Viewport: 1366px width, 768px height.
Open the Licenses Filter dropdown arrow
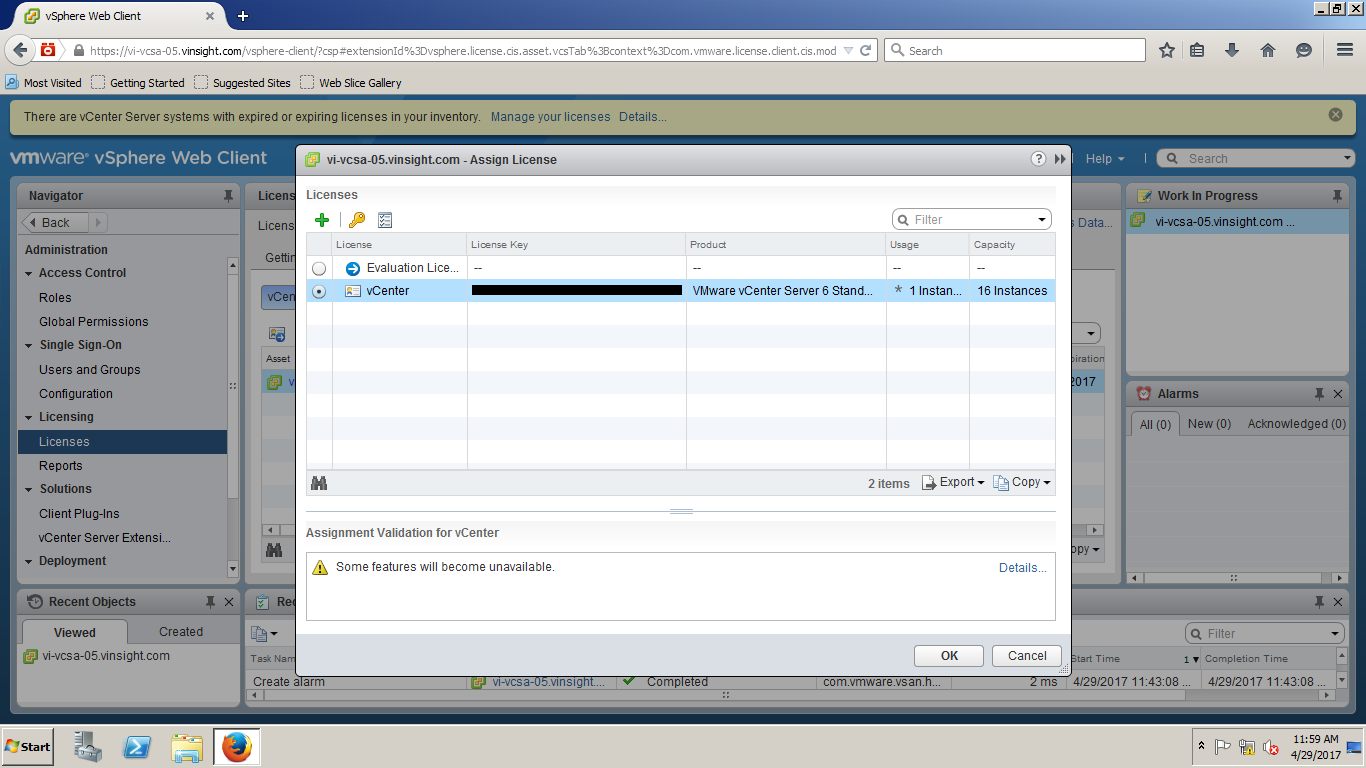coord(1041,220)
